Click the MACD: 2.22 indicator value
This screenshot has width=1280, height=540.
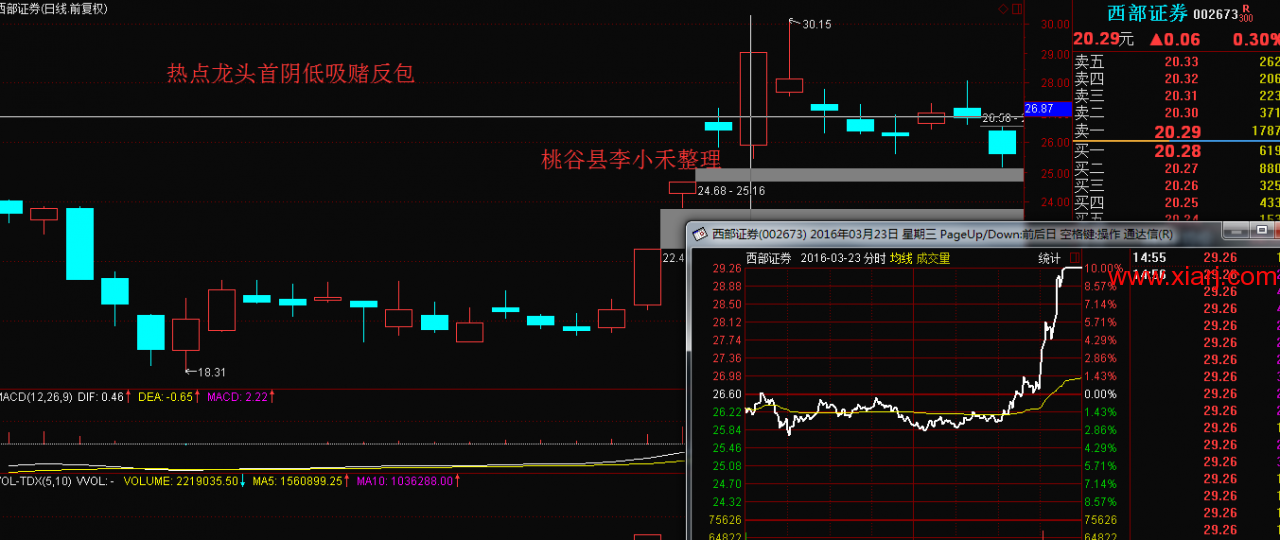tap(240, 397)
